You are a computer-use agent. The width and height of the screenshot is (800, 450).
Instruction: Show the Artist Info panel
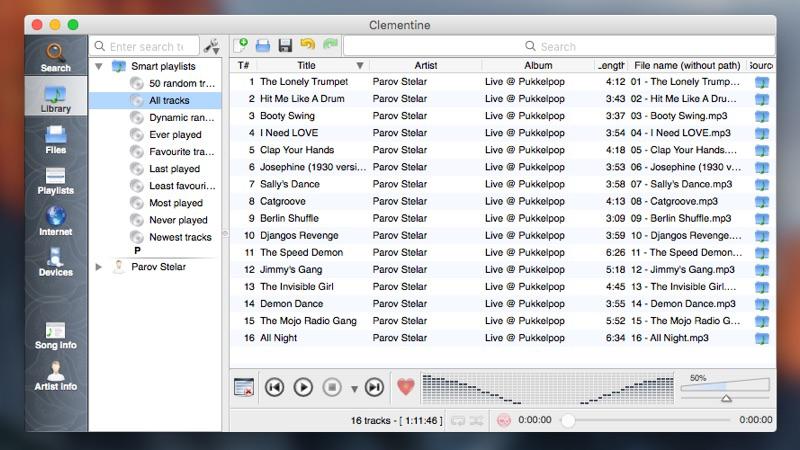(x=55, y=377)
